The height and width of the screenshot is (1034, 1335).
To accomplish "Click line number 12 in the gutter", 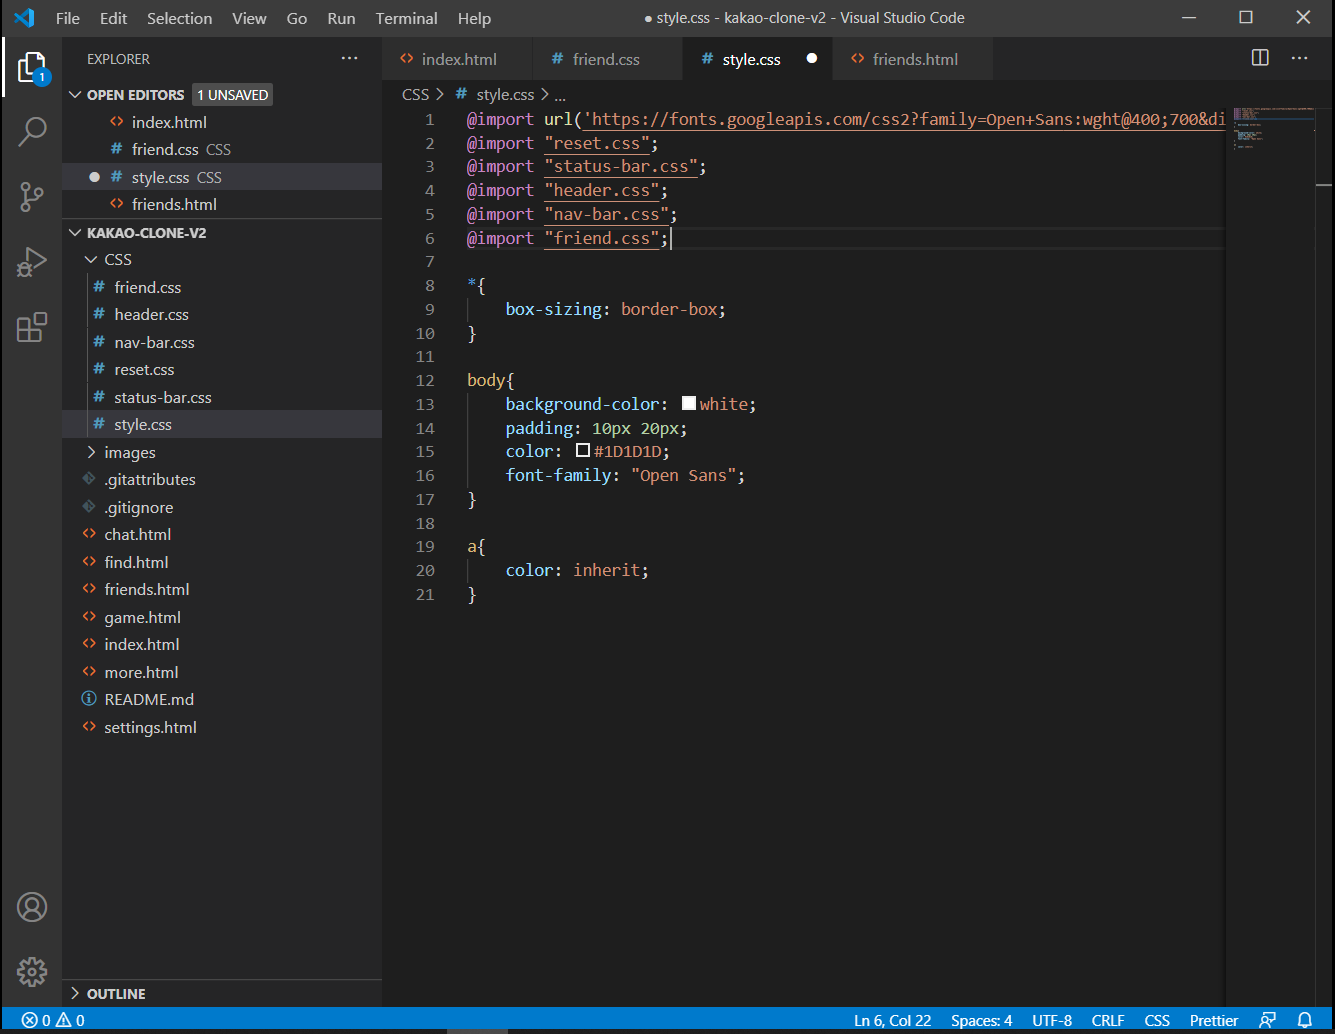I will (425, 380).
